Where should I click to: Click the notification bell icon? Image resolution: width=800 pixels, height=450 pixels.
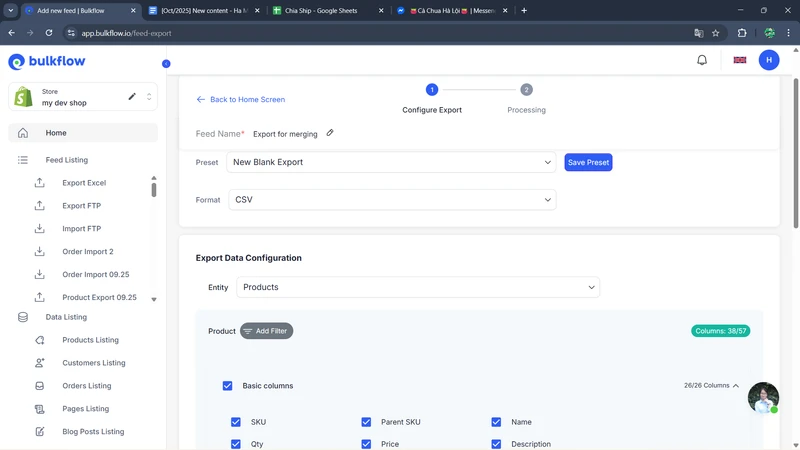coord(702,60)
